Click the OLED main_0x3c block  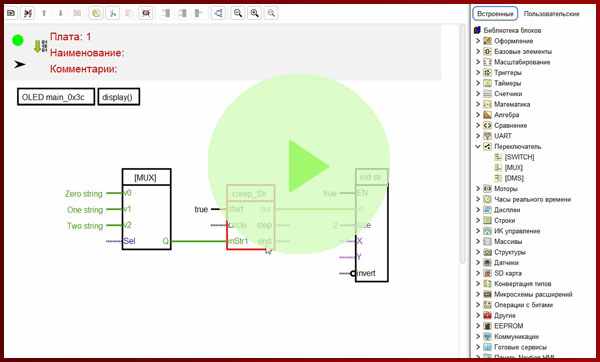(56, 97)
